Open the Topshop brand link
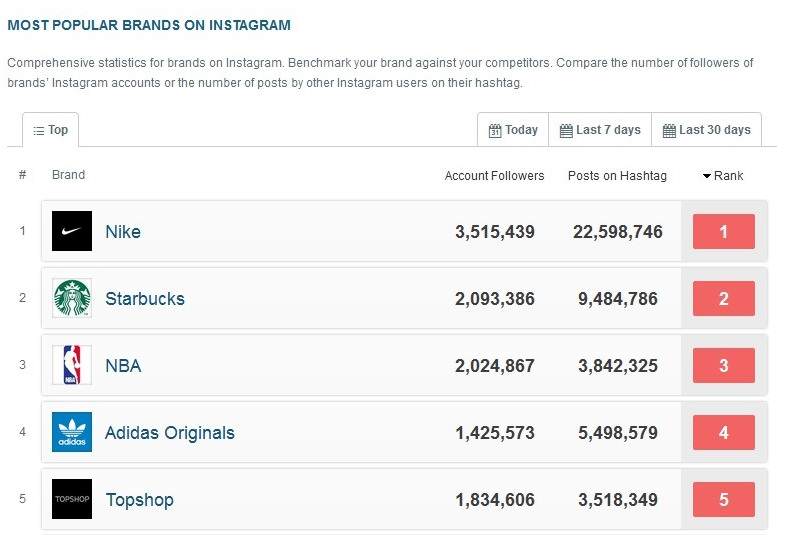The width and height of the screenshot is (787, 535). pos(140,500)
